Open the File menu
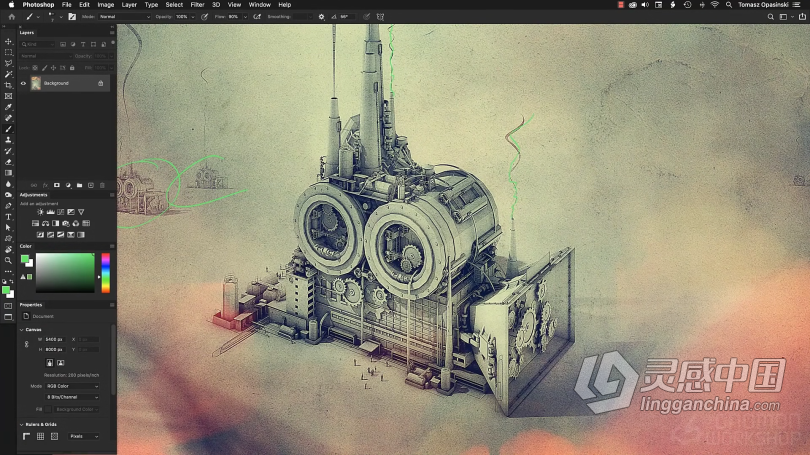This screenshot has height=455, width=810. point(67,5)
